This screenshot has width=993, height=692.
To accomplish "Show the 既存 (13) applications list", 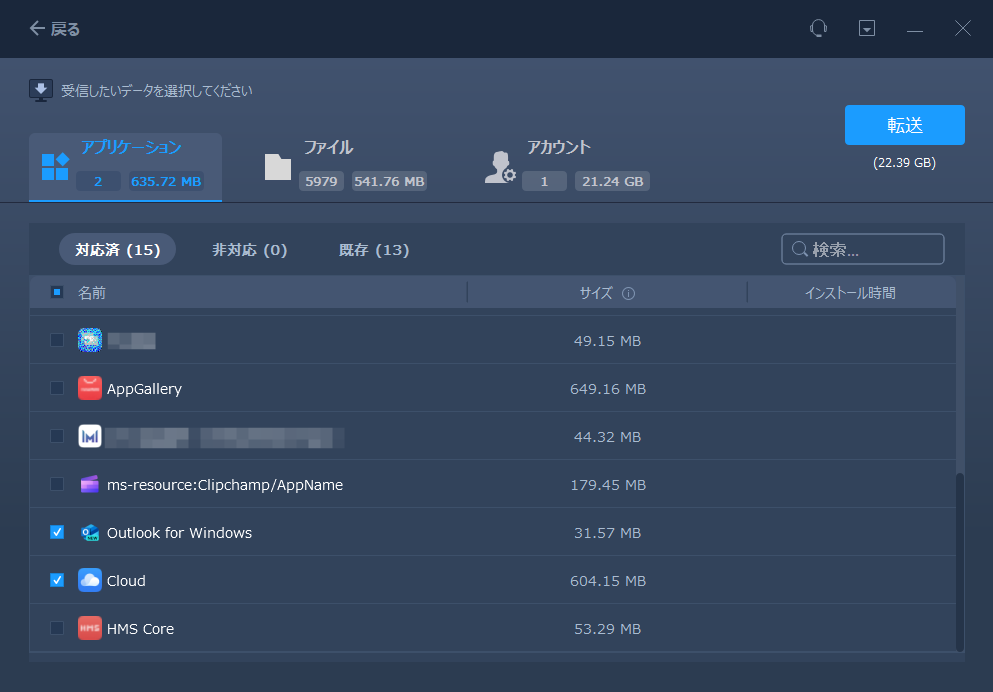I will pyautogui.click(x=374, y=250).
